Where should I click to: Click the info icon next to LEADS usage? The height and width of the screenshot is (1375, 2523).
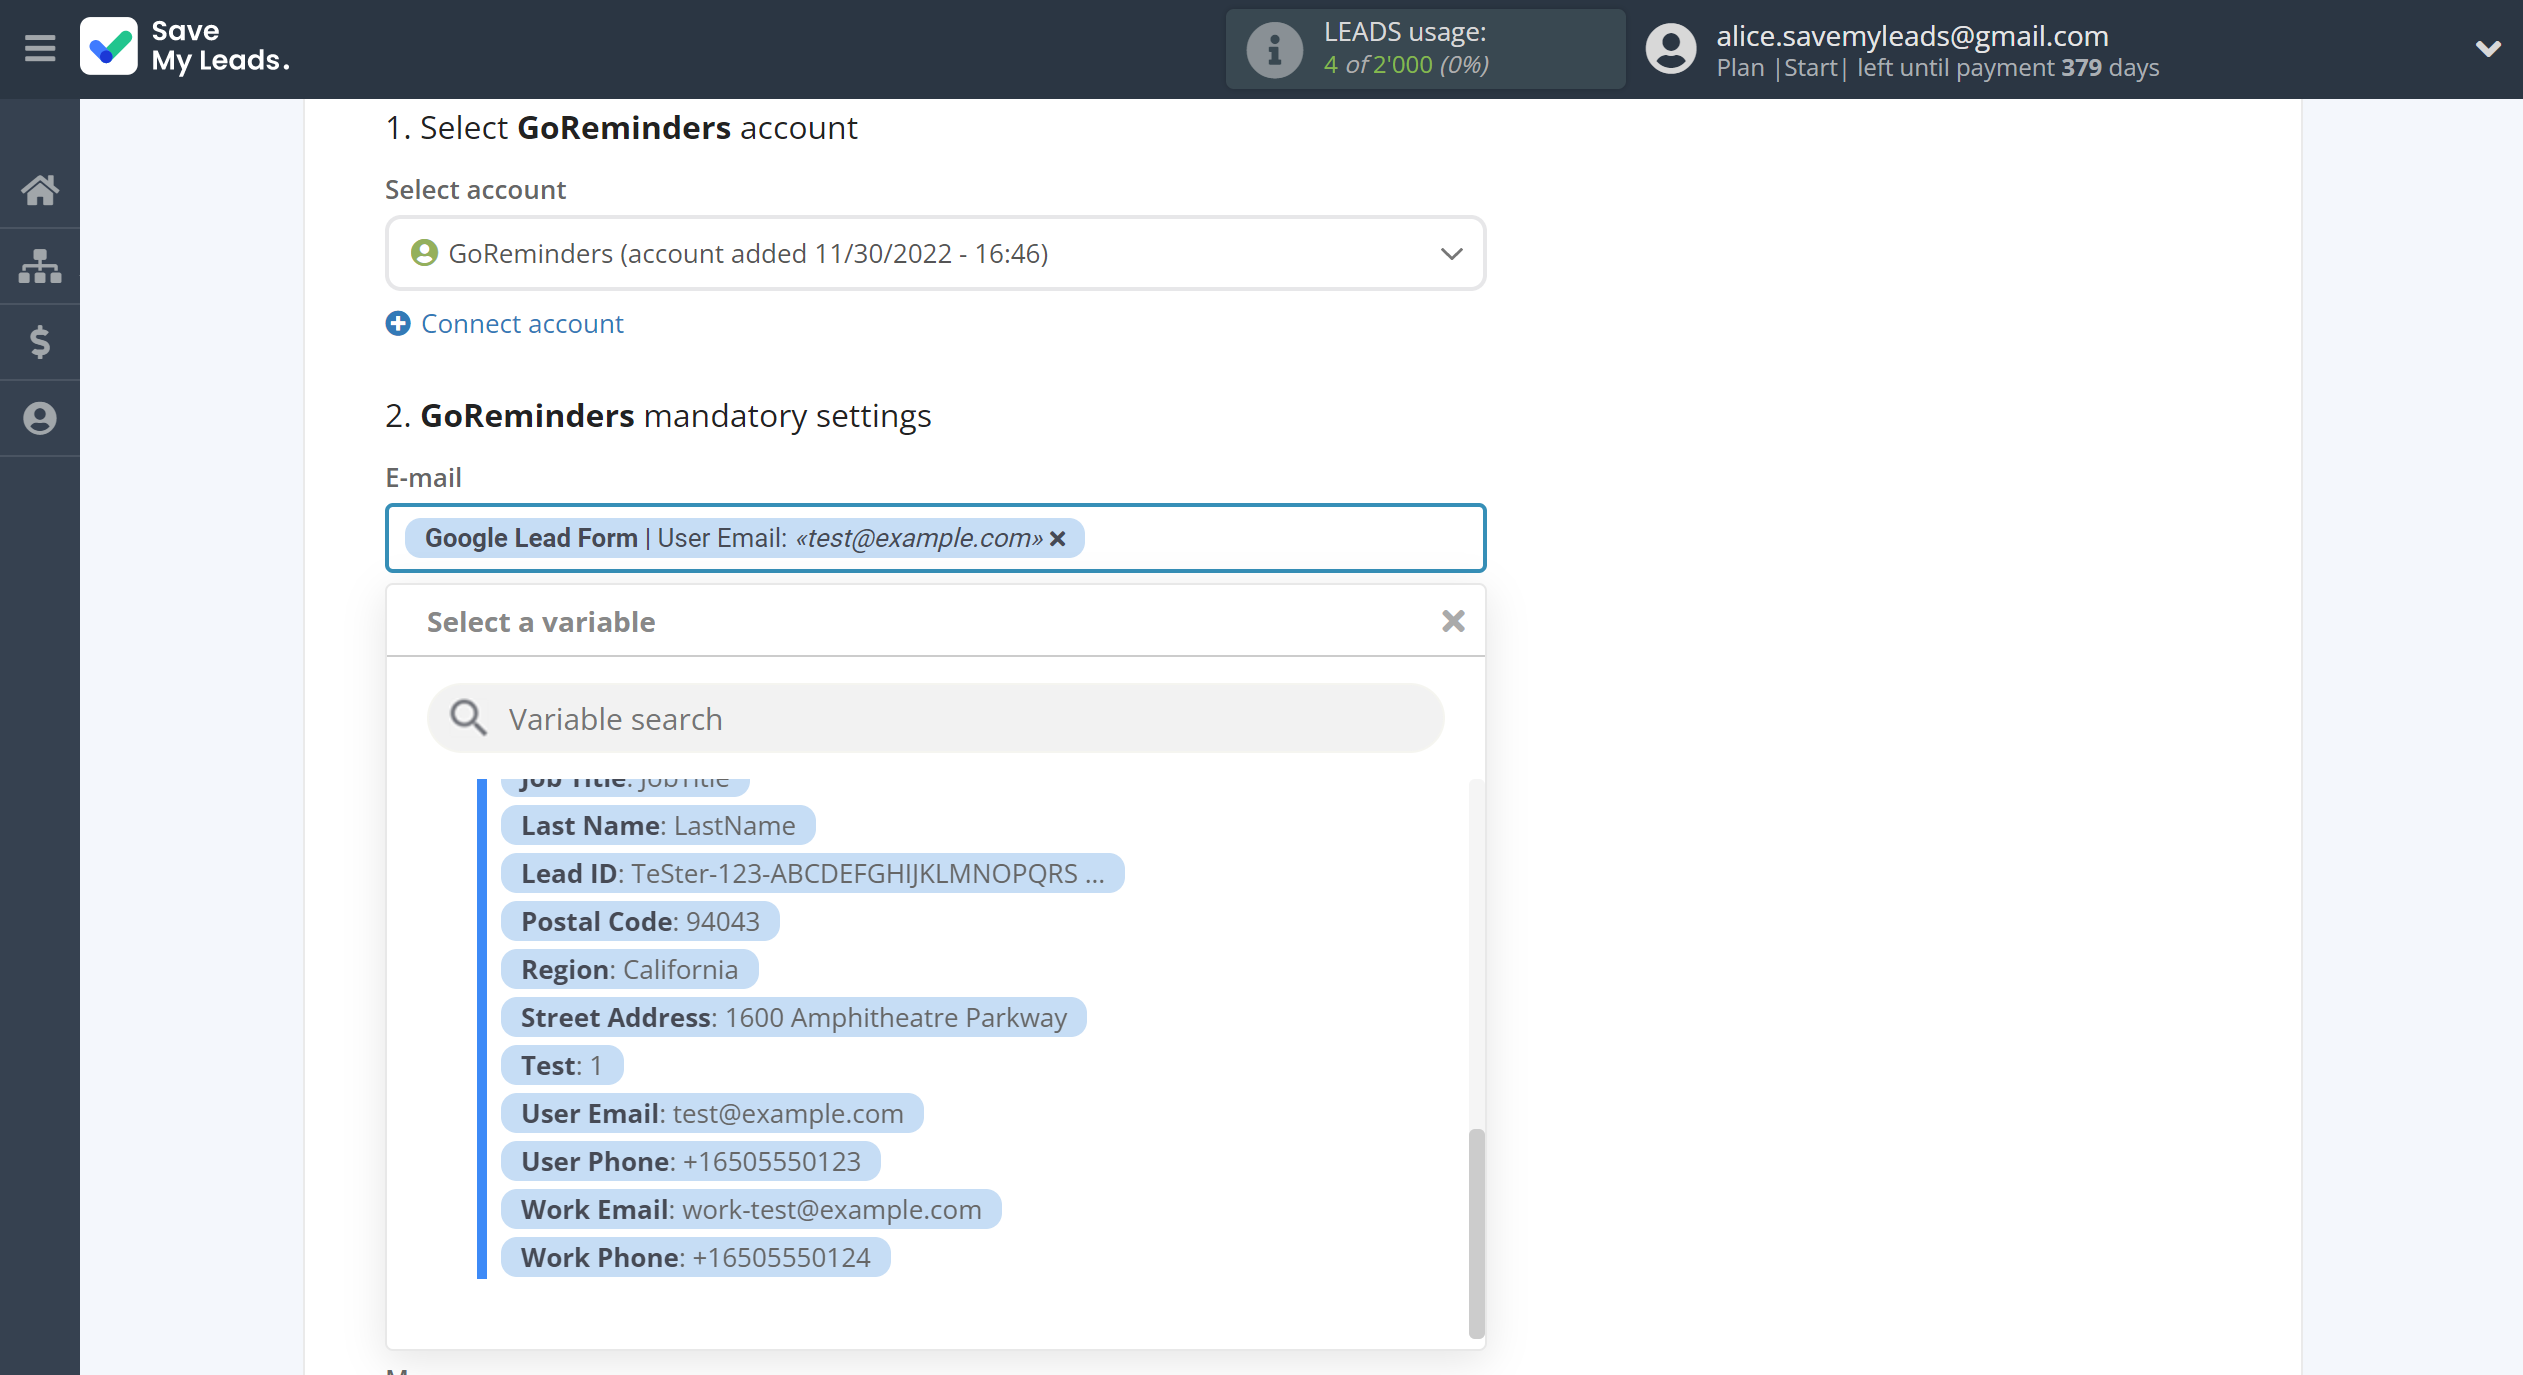point(1272,49)
